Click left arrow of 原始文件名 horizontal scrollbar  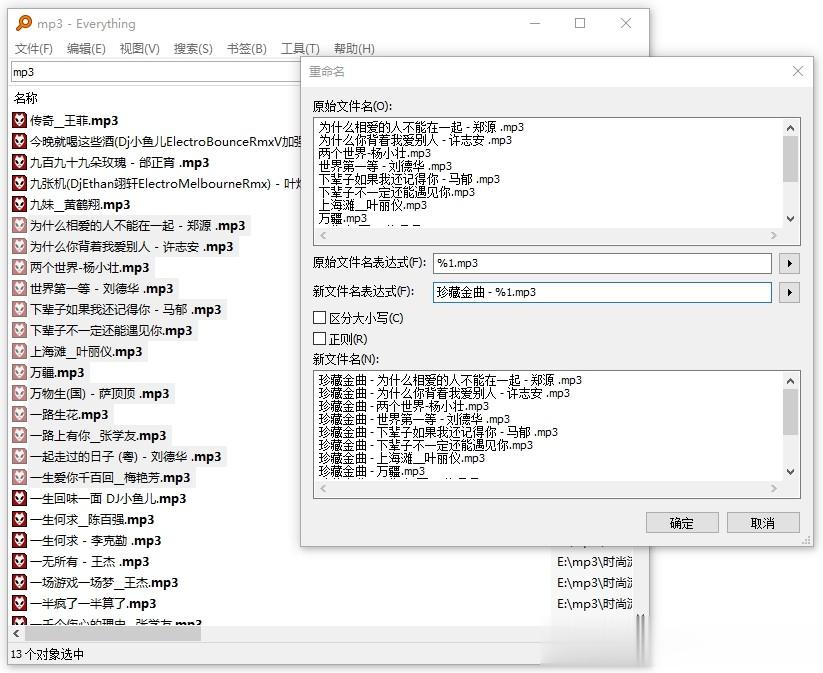(x=323, y=236)
